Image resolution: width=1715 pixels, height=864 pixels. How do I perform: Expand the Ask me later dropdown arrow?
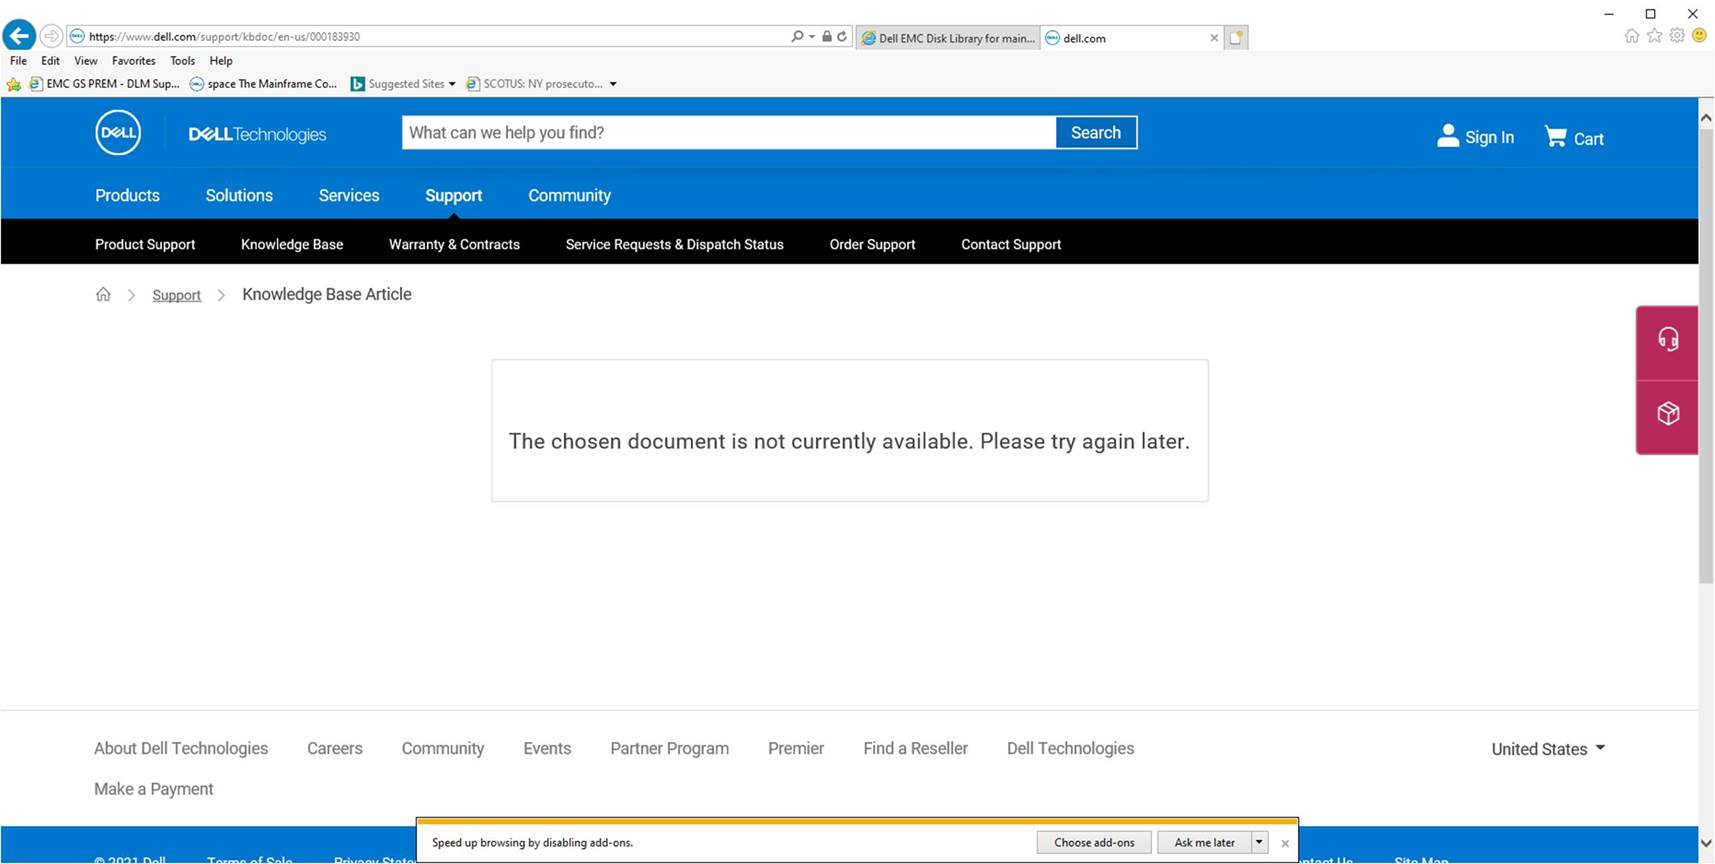point(1259,842)
